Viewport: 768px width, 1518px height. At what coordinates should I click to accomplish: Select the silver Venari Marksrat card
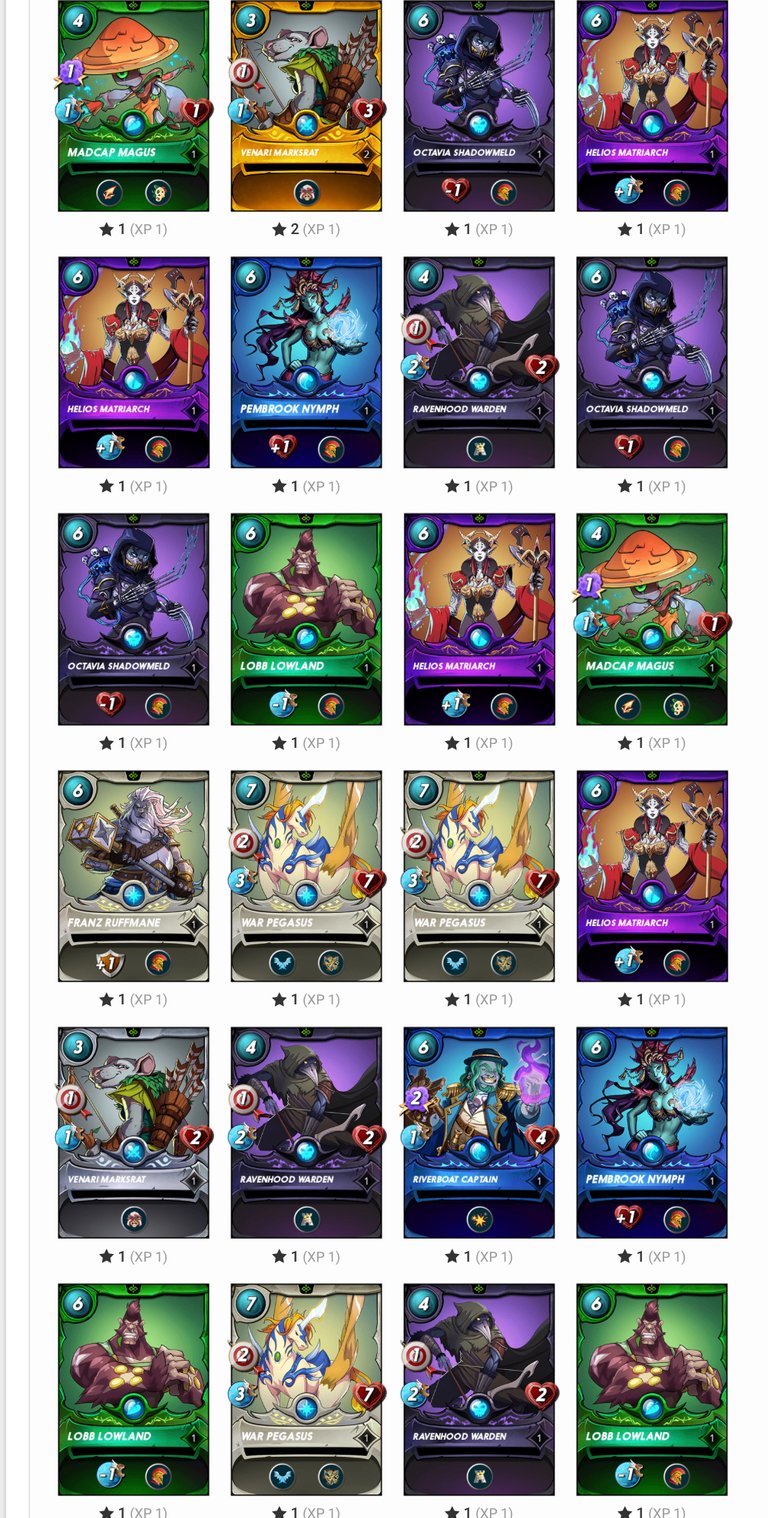click(133, 1133)
